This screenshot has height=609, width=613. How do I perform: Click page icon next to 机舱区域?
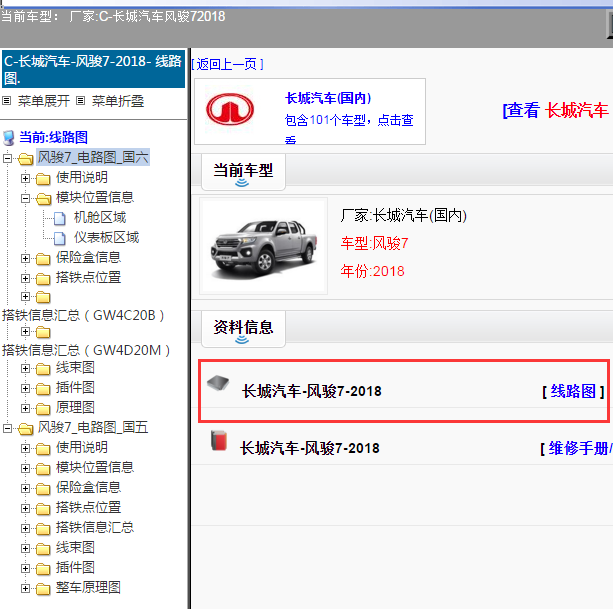pyautogui.click(x=59, y=218)
